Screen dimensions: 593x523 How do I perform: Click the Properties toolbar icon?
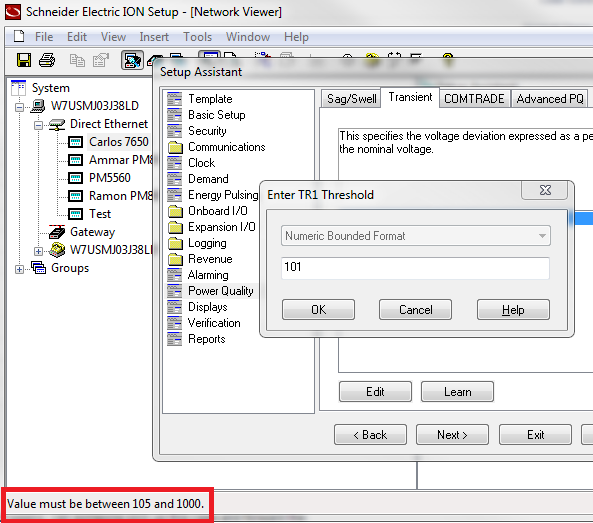point(101,60)
